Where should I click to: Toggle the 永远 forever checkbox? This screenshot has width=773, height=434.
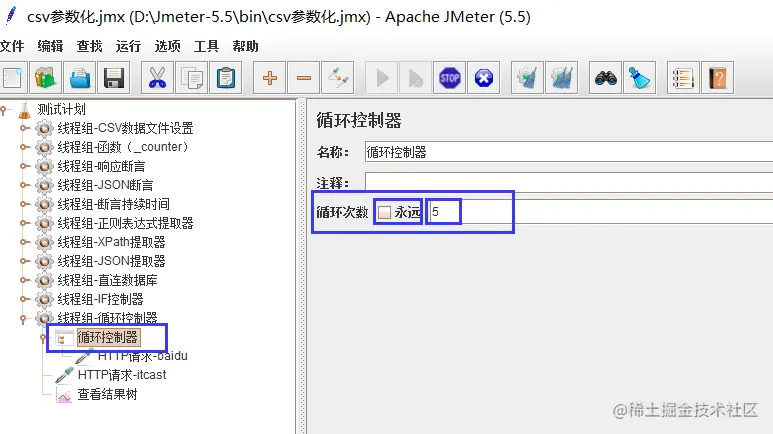pos(384,213)
